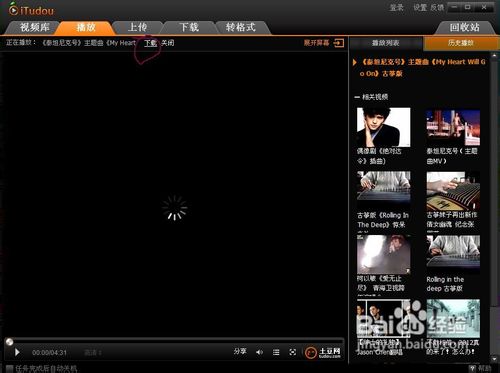The image size is (500, 373).
Task: Click the 土豆网 tudou.com logo
Action: pyautogui.click(x=323, y=352)
